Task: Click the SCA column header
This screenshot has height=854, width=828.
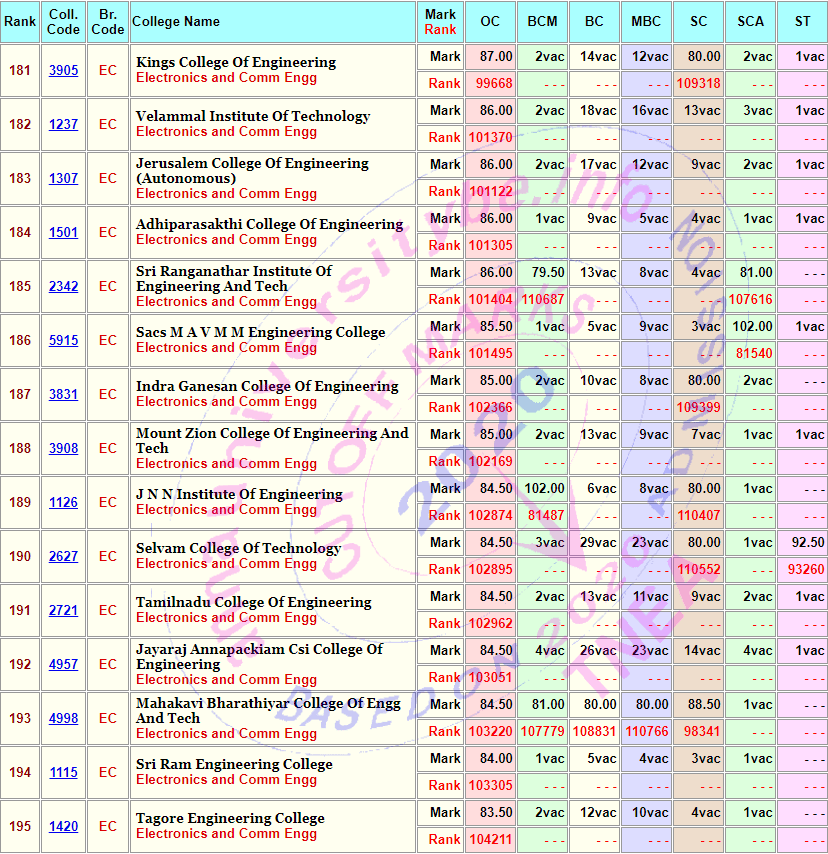Action: click(x=750, y=22)
